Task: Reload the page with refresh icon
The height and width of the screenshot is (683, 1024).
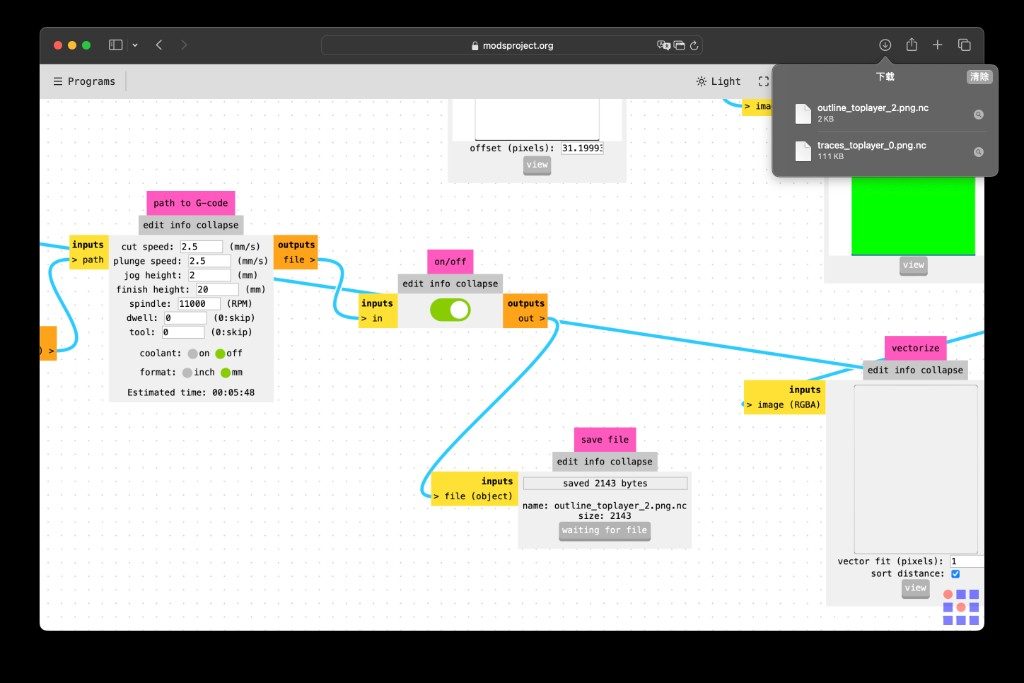Action: [x=694, y=46]
